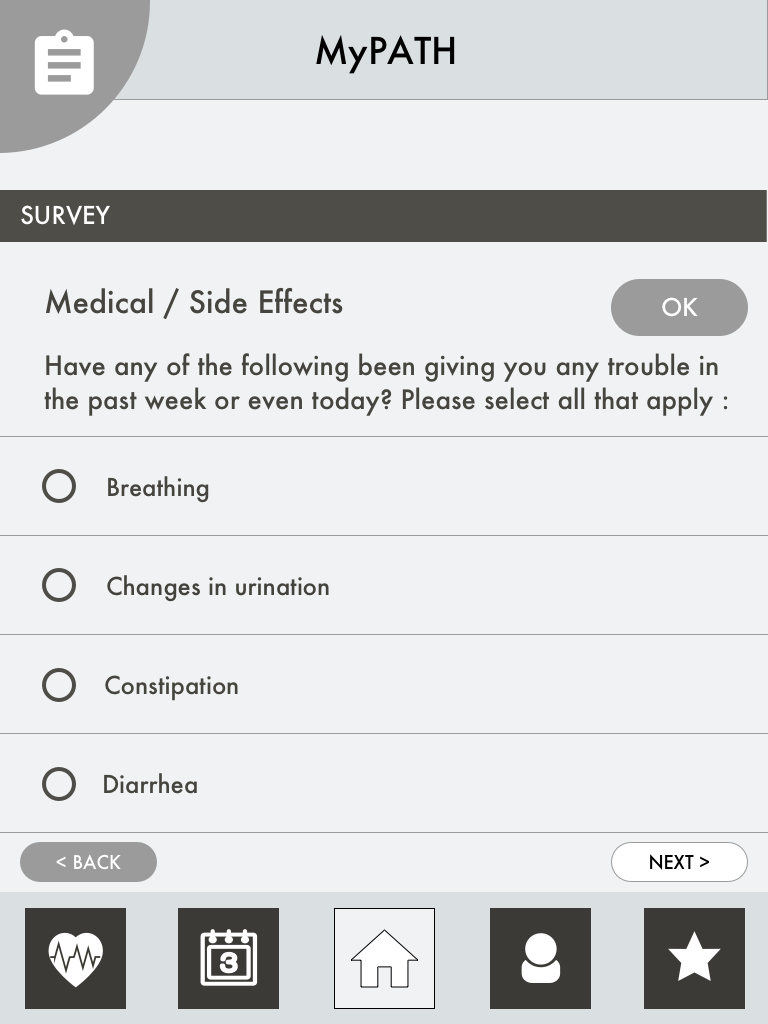
Task: Open the star favorites tab
Action: tap(694, 958)
